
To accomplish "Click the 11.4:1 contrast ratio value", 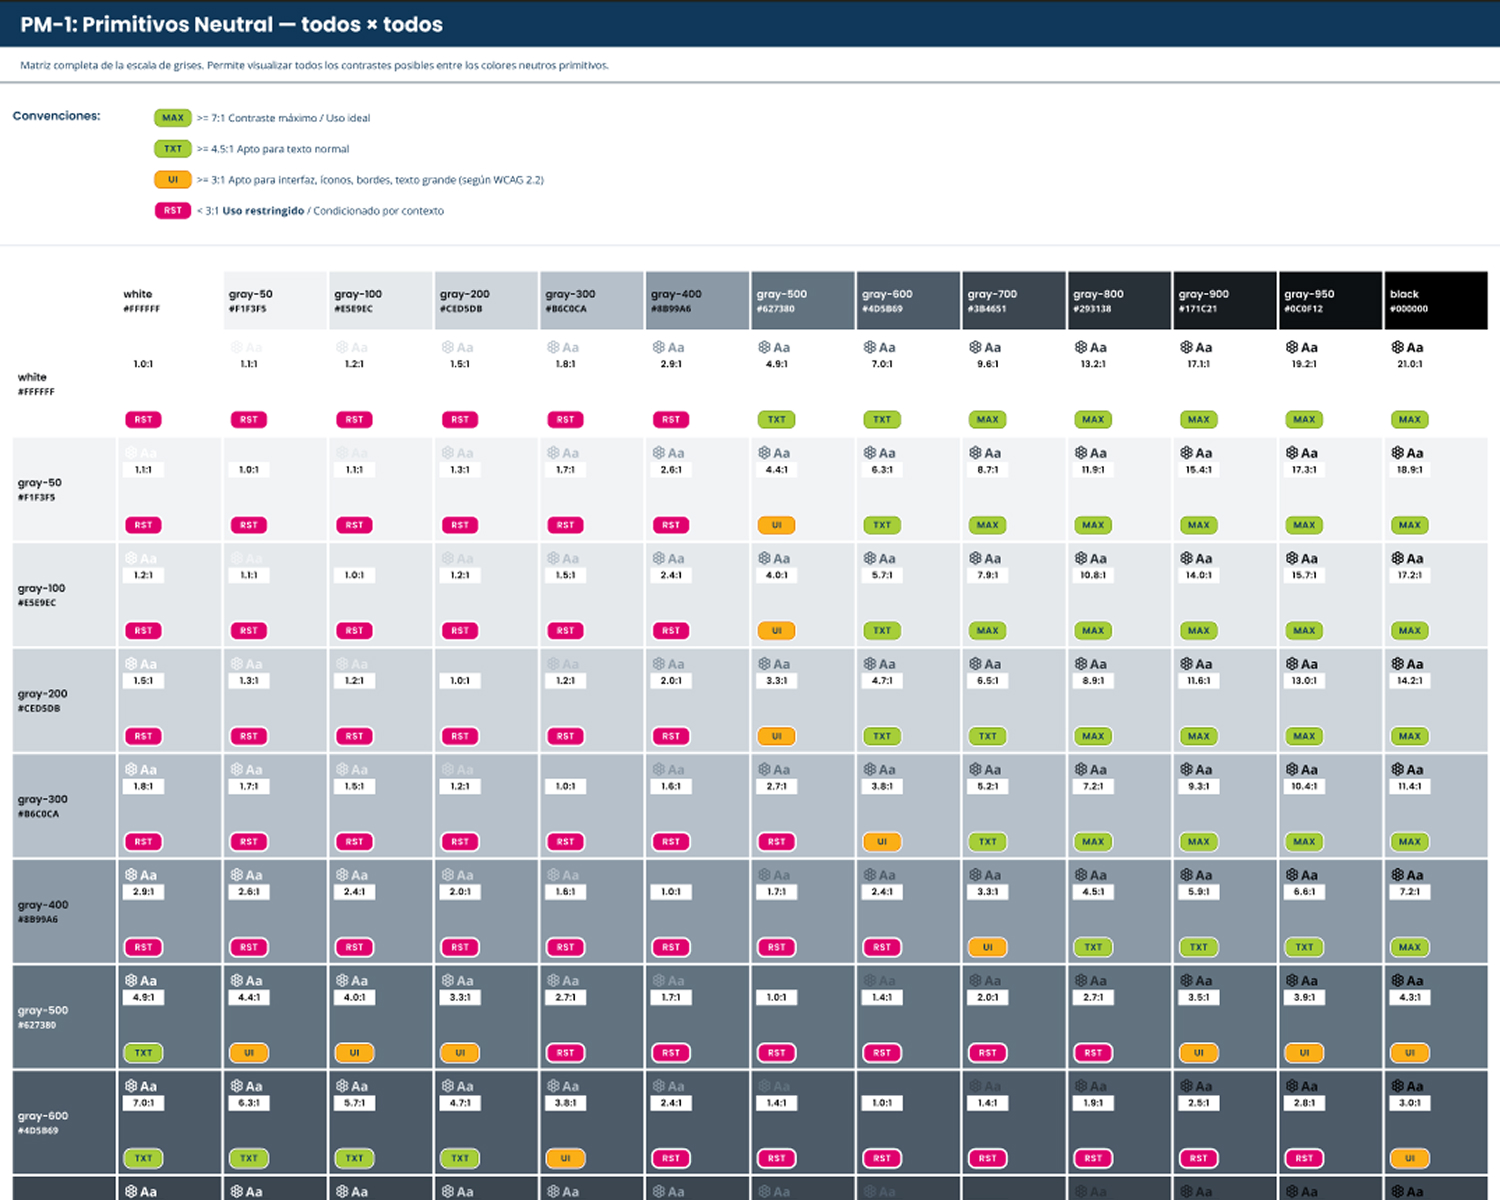I will tap(1410, 786).
